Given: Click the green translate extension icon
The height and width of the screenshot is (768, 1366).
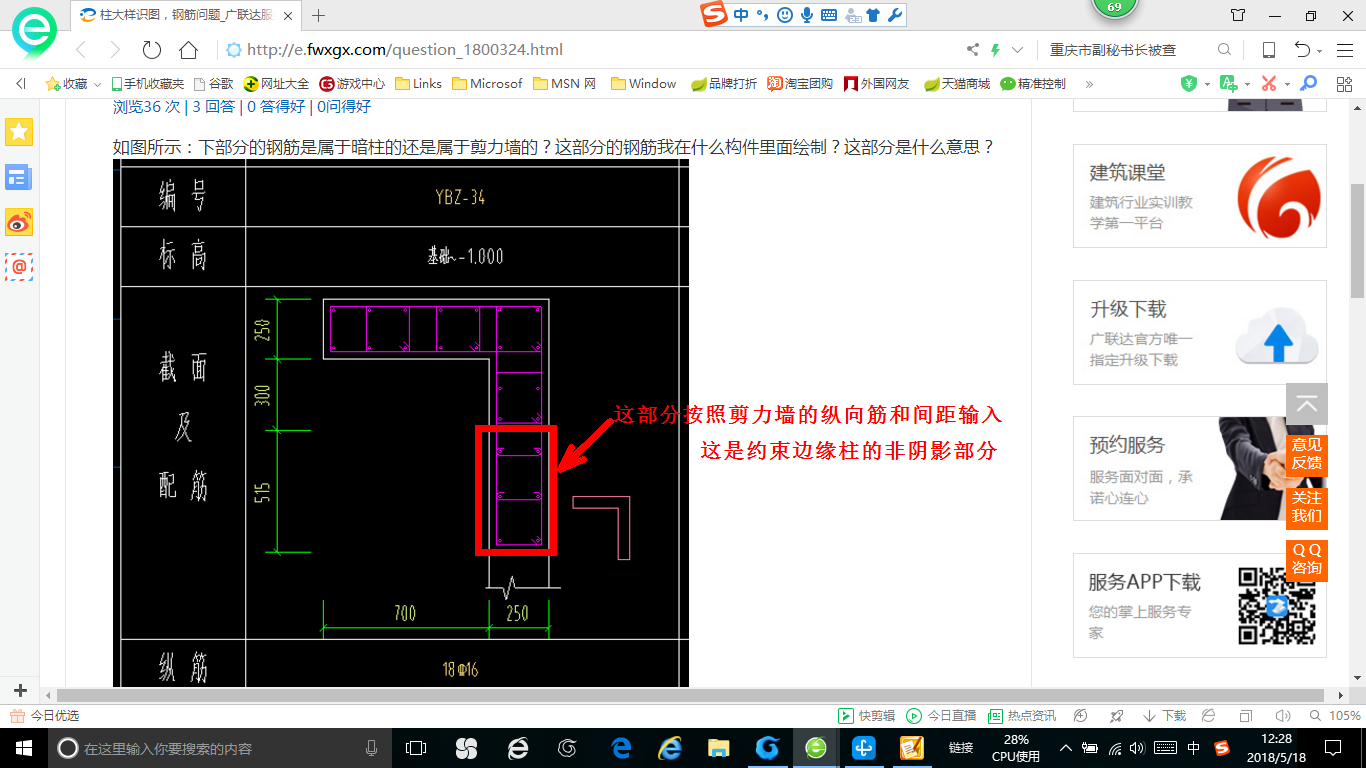Looking at the screenshot, I should [x=1229, y=84].
